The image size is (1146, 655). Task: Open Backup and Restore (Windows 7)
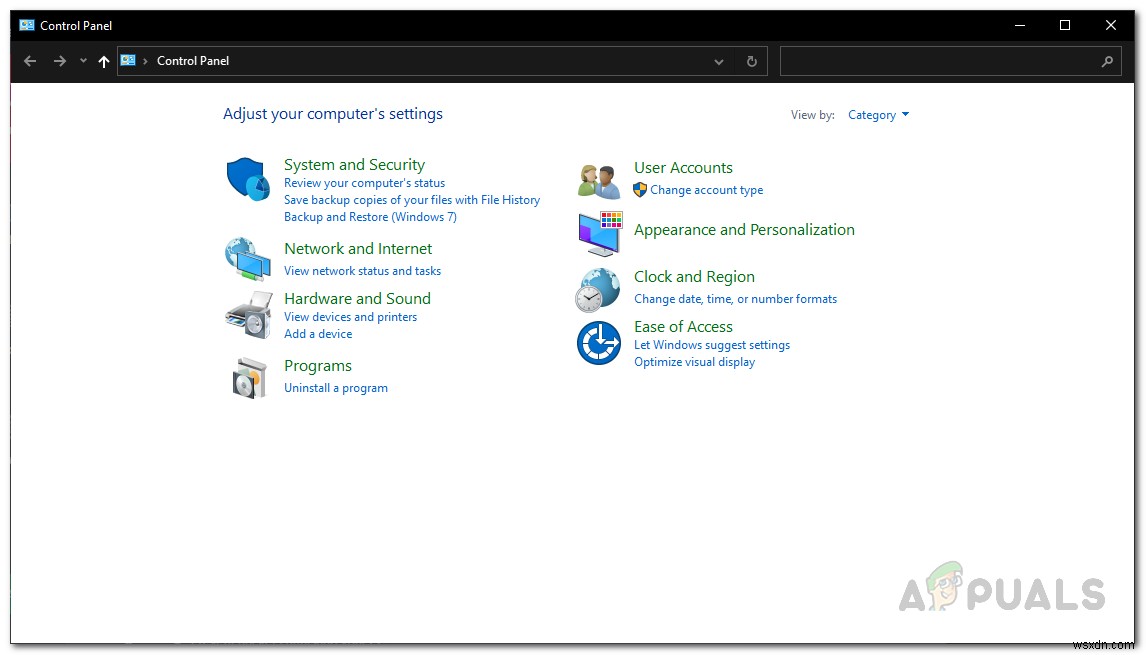(x=370, y=216)
